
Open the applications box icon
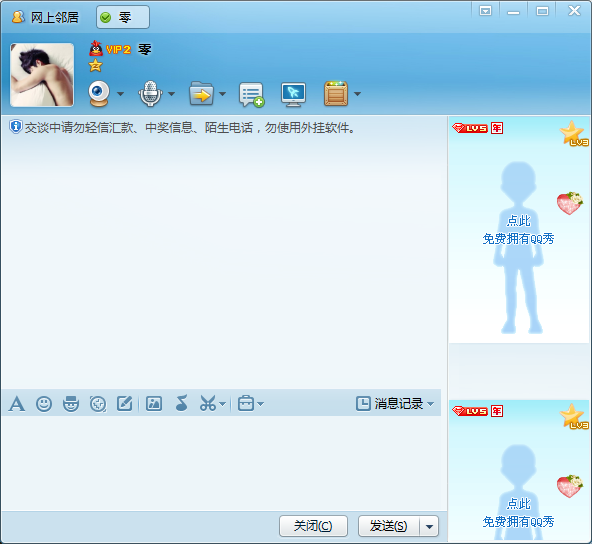[x=336, y=93]
